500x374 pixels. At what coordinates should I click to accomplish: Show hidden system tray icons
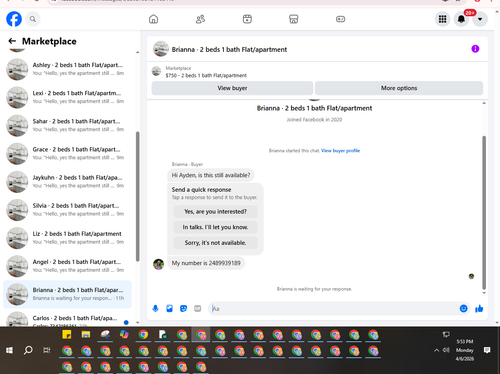coord(436,350)
